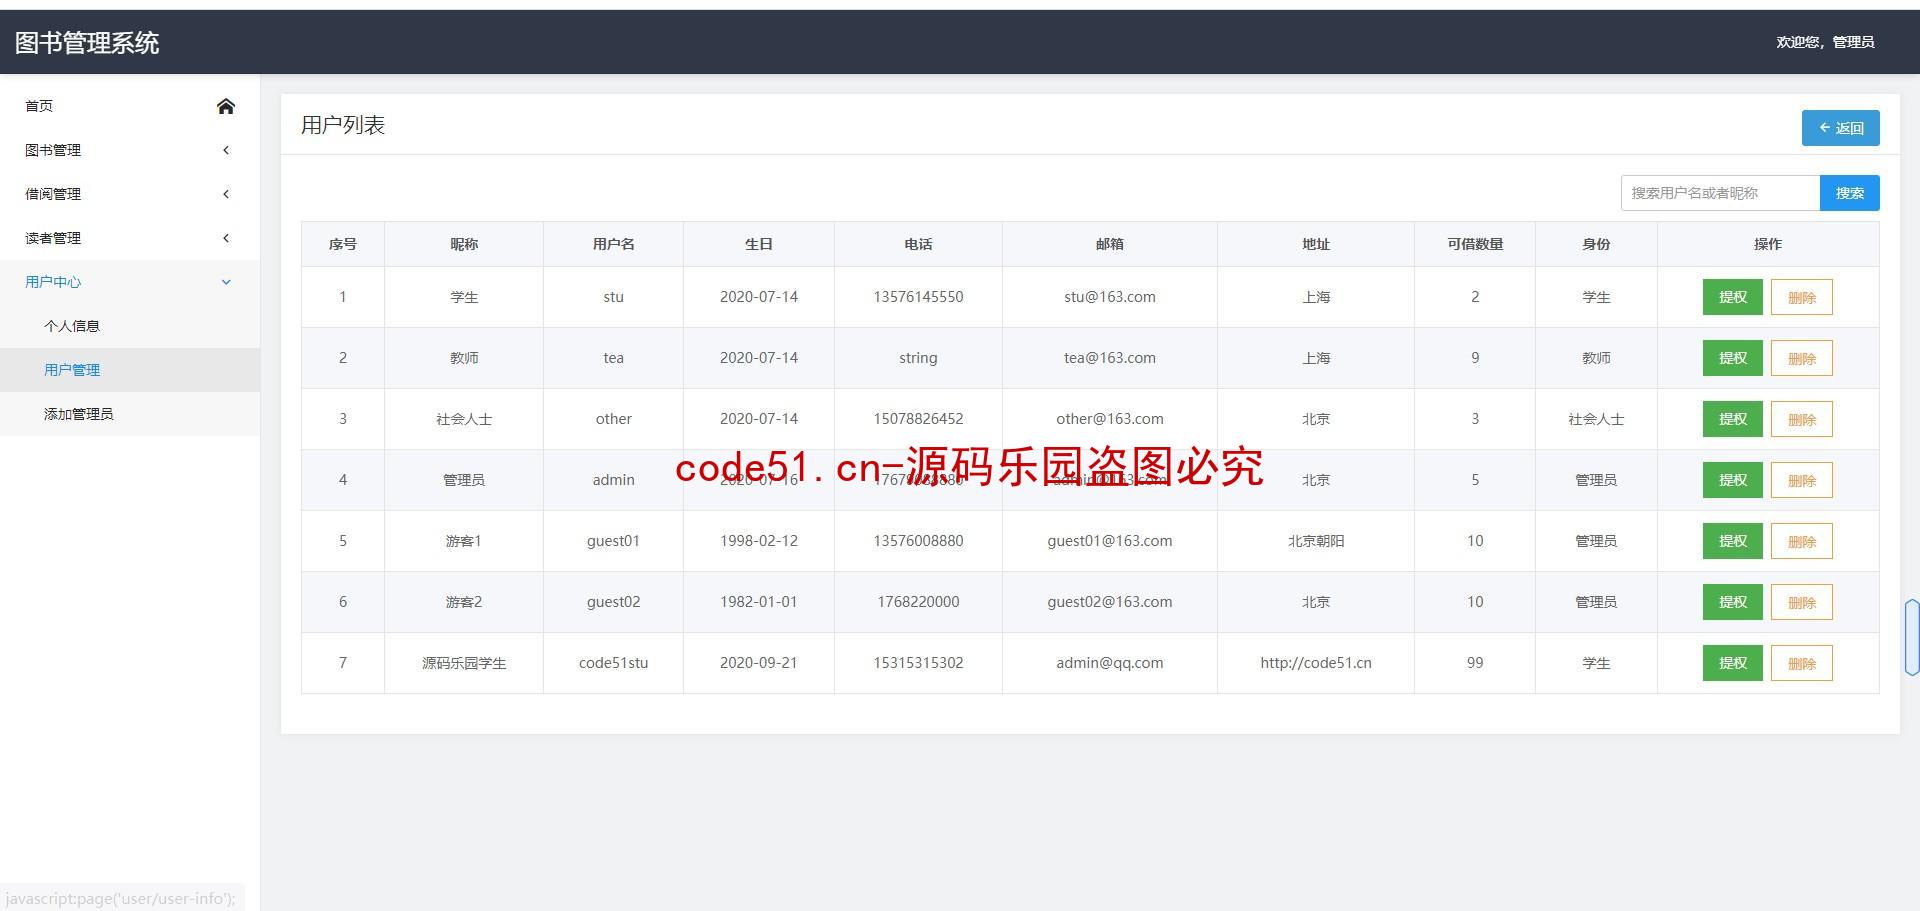Open the 读者管理 sidebar menu
This screenshot has width=1920, height=911.
pyautogui.click(x=130, y=238)
